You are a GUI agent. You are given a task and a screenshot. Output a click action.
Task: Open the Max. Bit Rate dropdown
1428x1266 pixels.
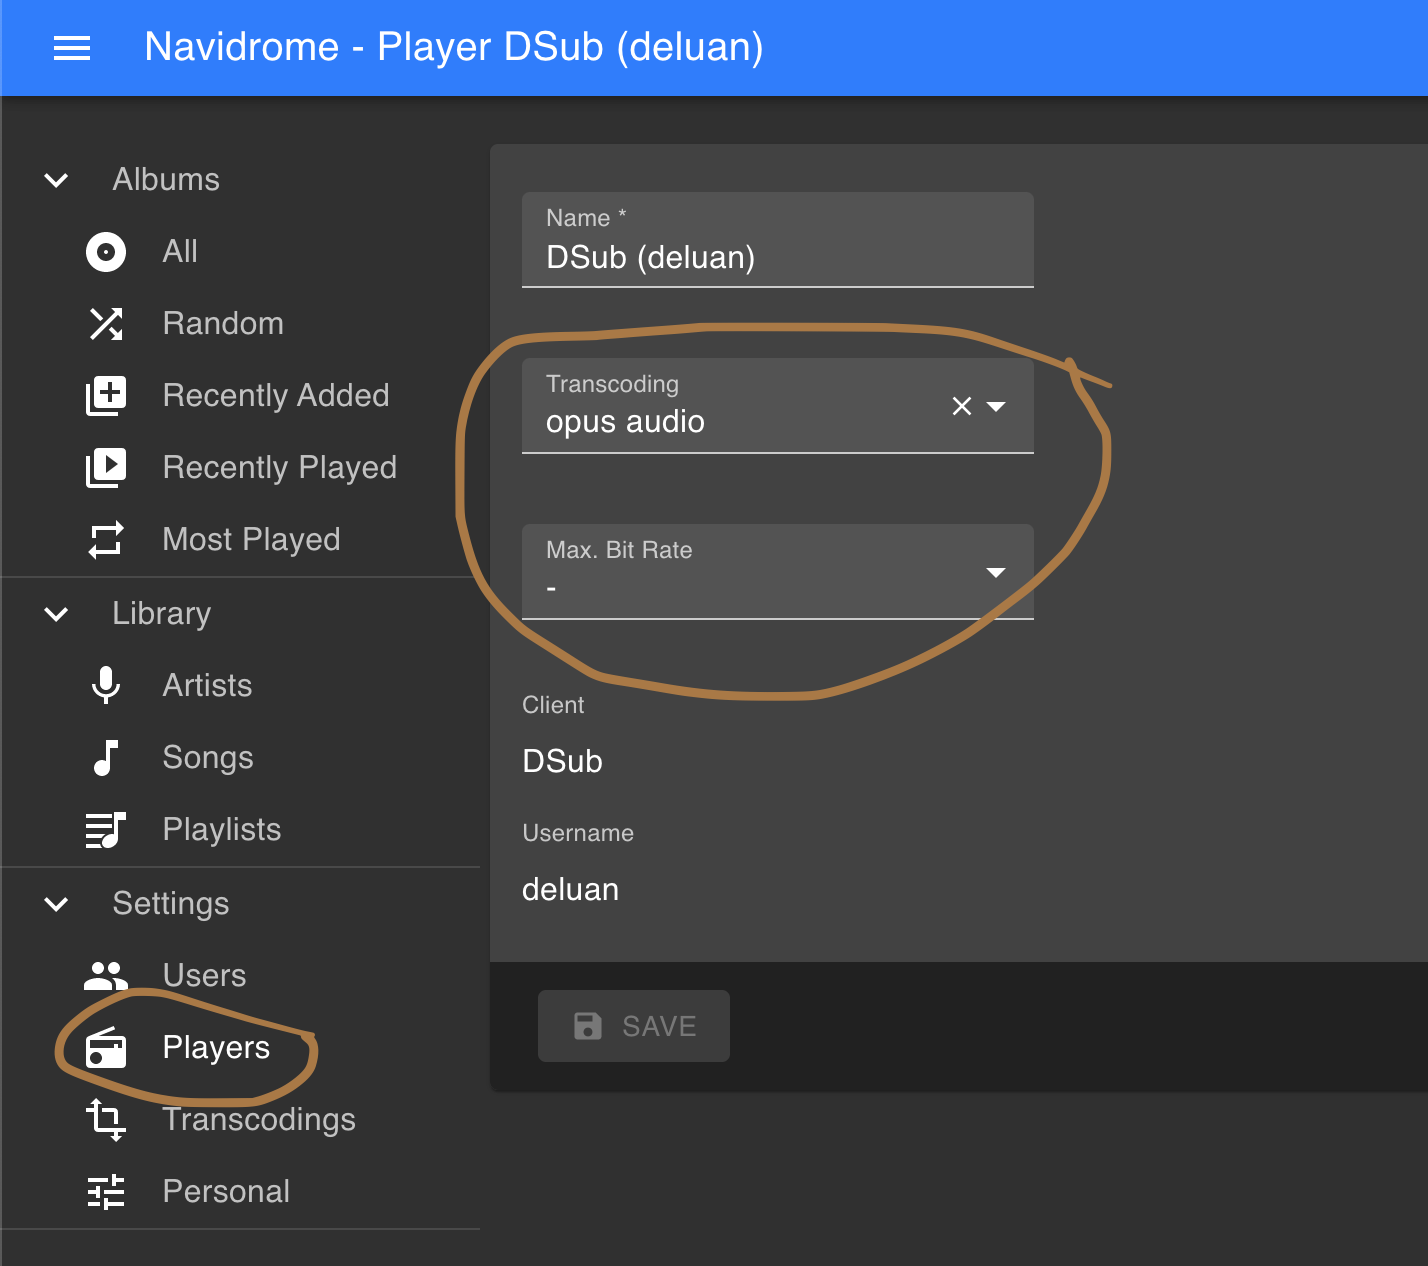[x=996, y=573]
